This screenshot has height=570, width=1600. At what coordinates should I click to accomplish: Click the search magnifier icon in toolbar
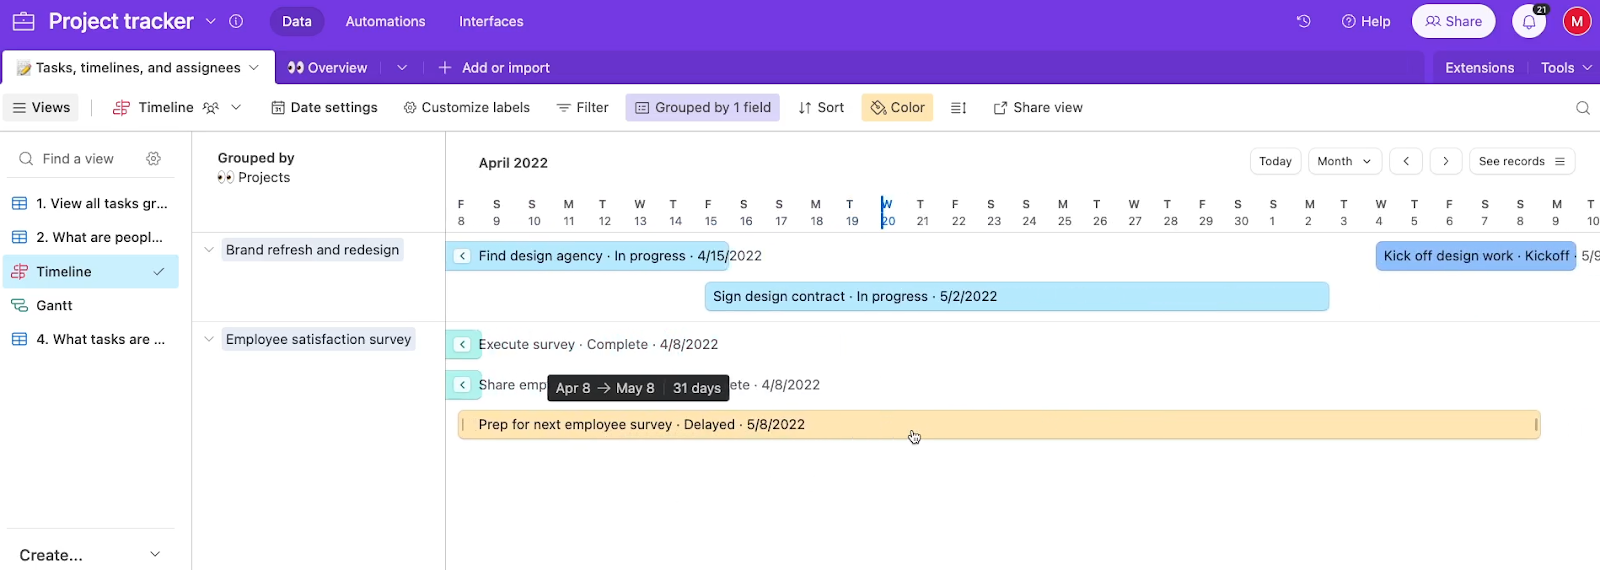[x=1582, y=108]
